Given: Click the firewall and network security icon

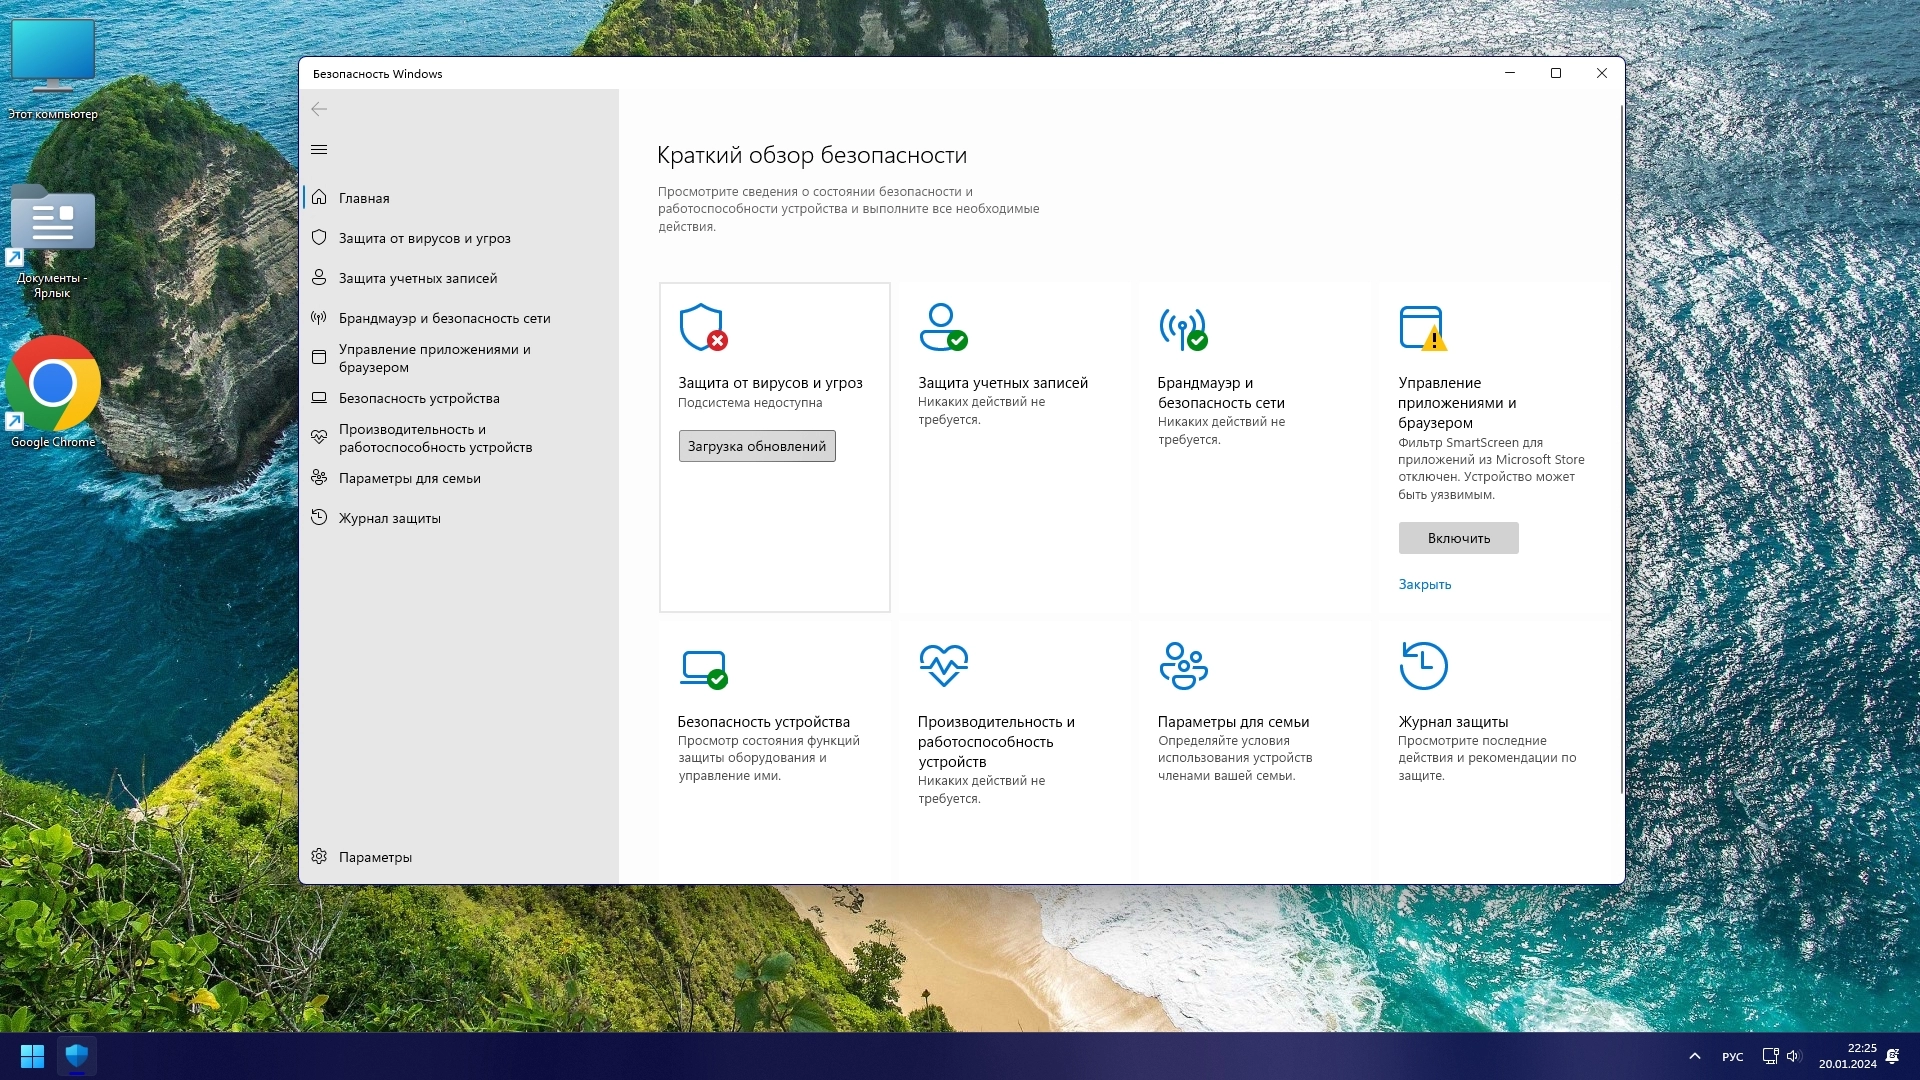Looking at the screenshot, I should pos(1182,327).
